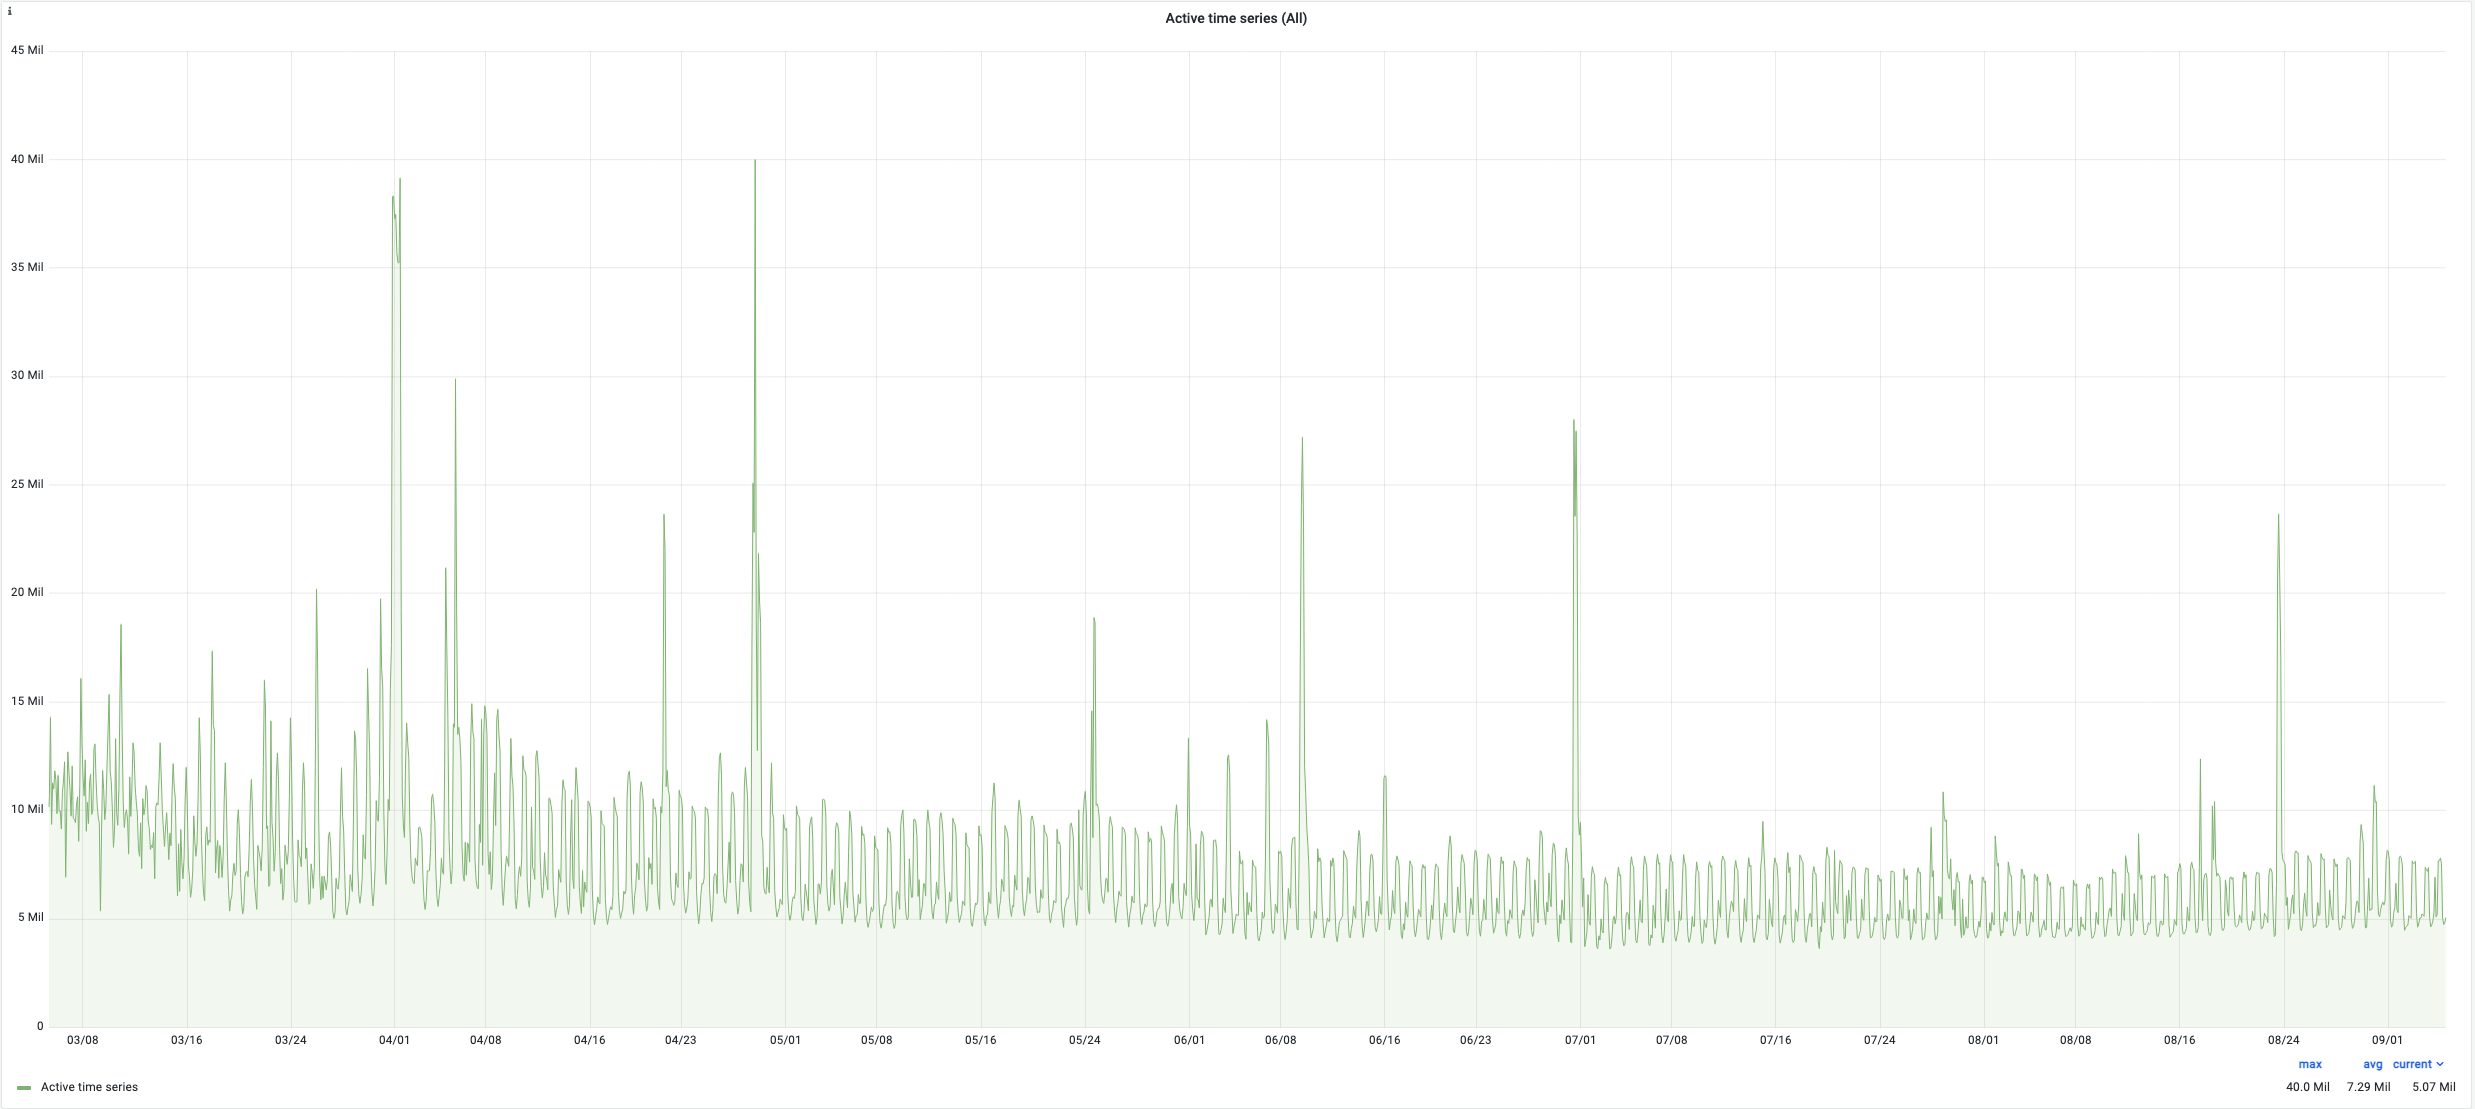
Task: Open the current sort direction chevron
Action: (2438, 1064)
